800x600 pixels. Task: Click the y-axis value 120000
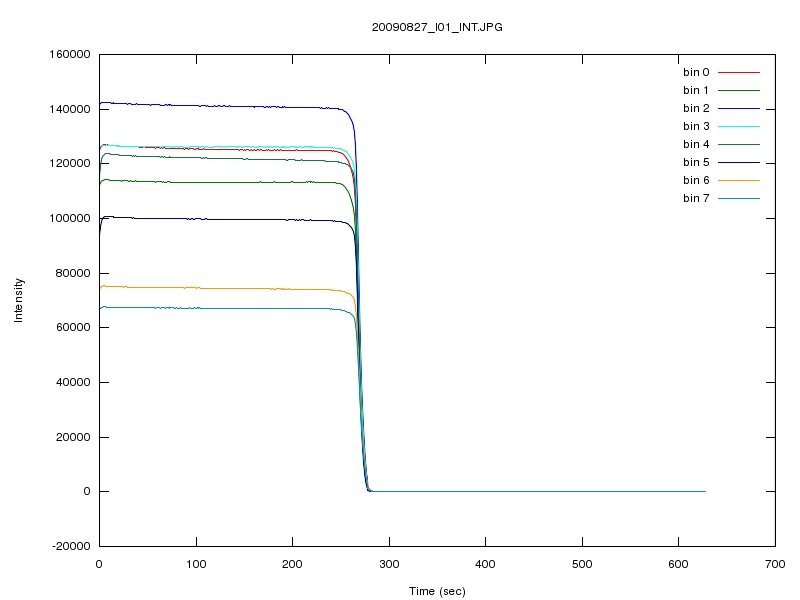click(69, 164)
